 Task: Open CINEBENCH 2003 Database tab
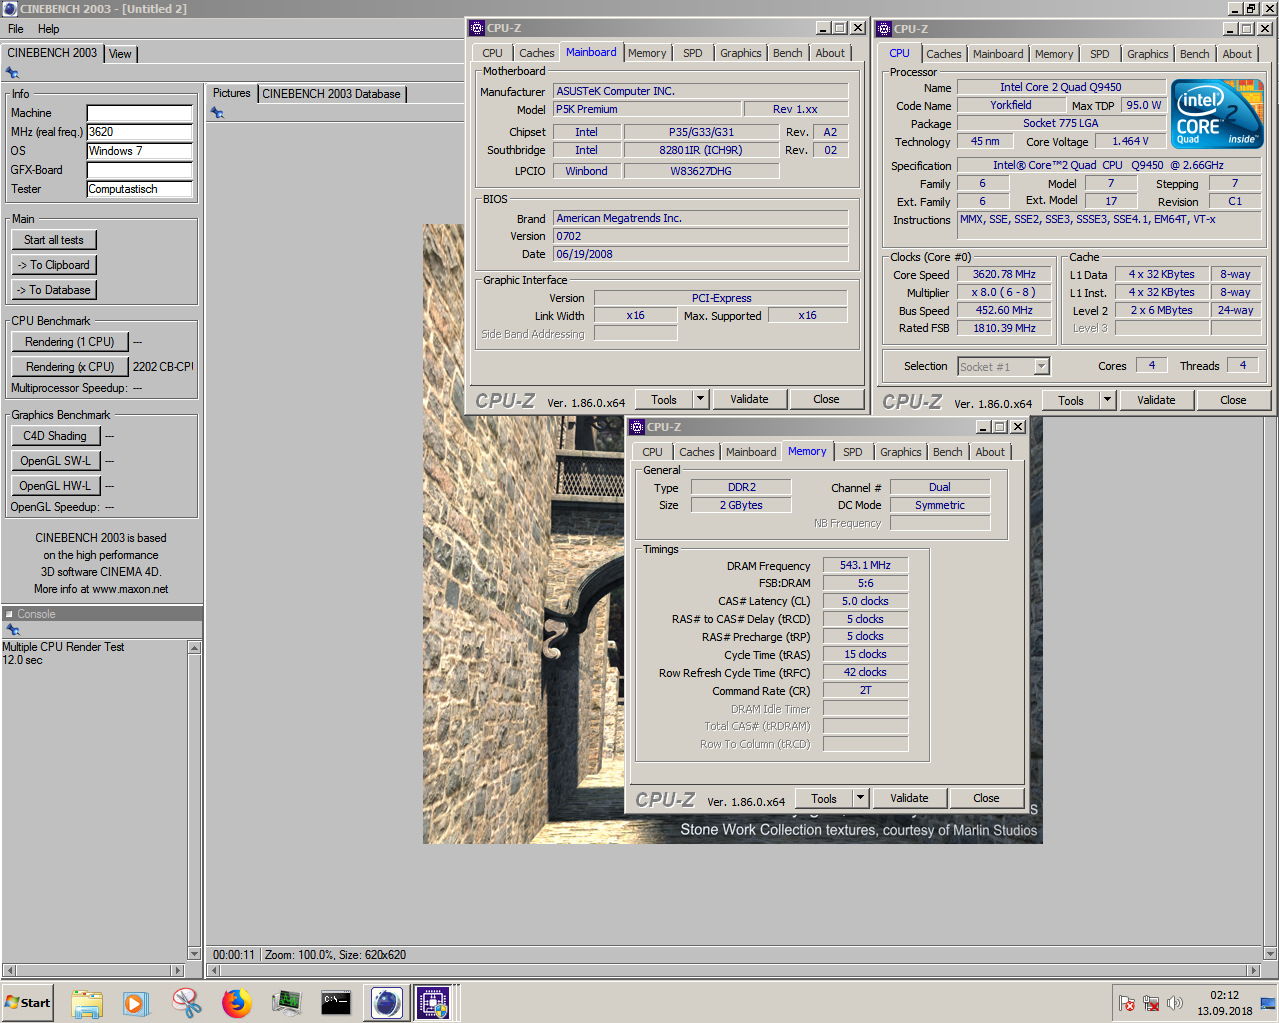(331, 94)
